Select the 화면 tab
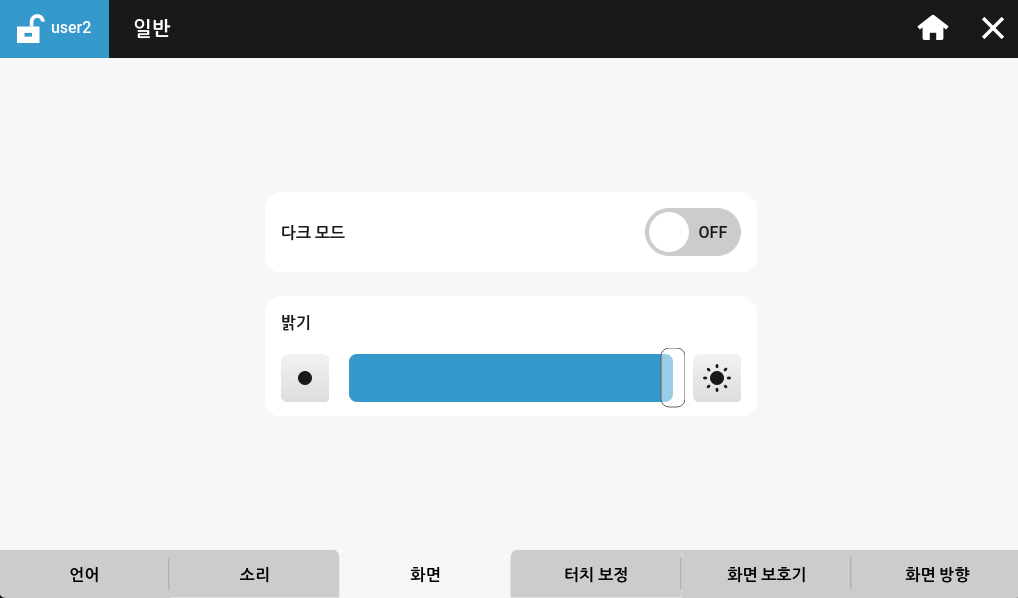The width and height of the screenshot is (1018, 598). [x=425, y=574]
